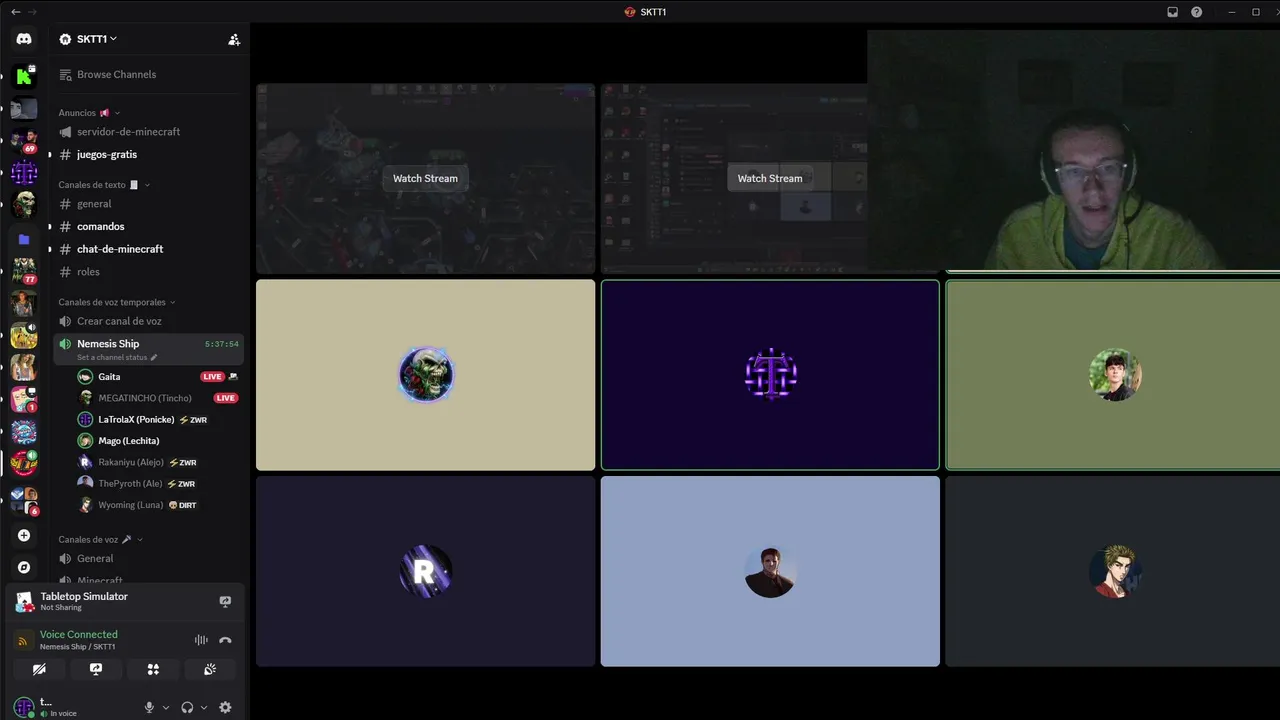
Task: Open microphone input options arrow
Action: (166, 707)
